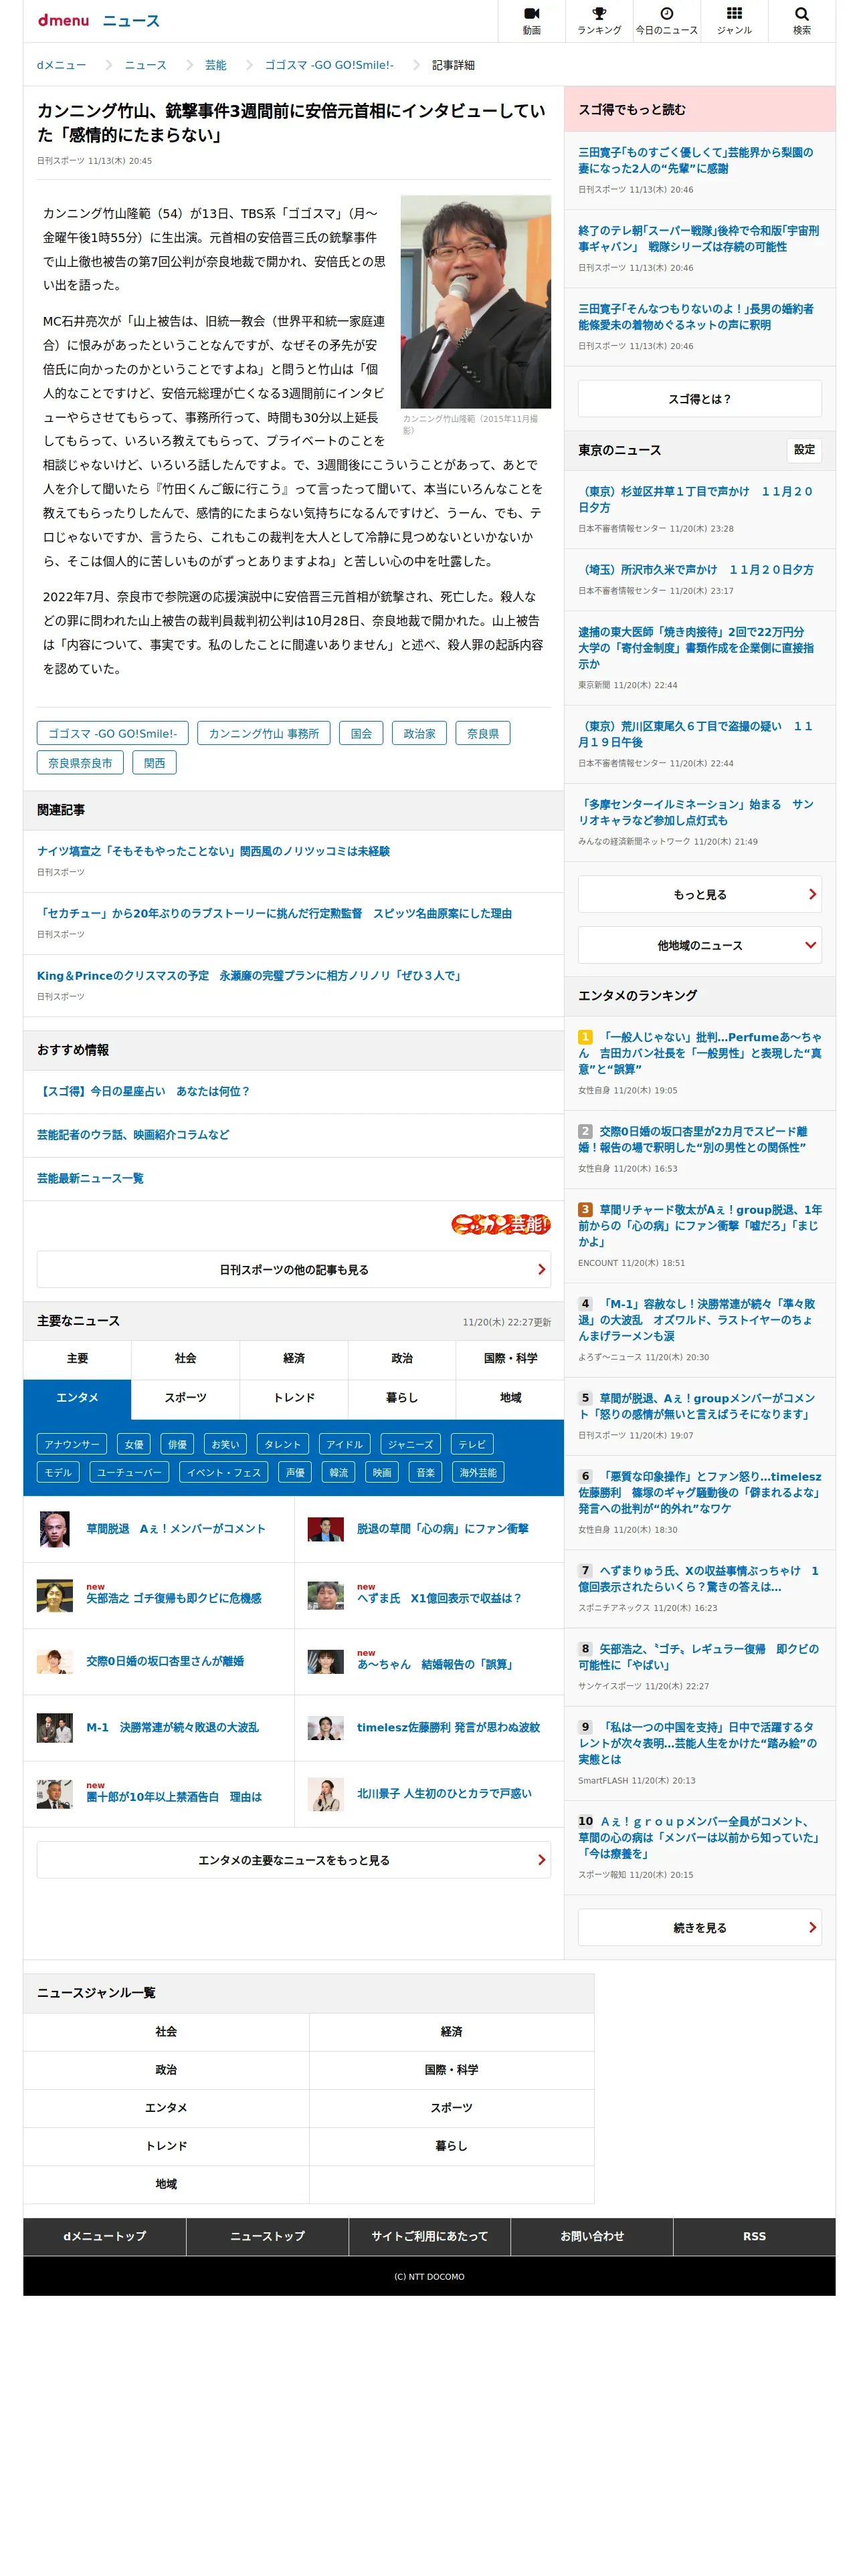Open へずま氏 X1億回表示で収益は？

click(439, 1598)
